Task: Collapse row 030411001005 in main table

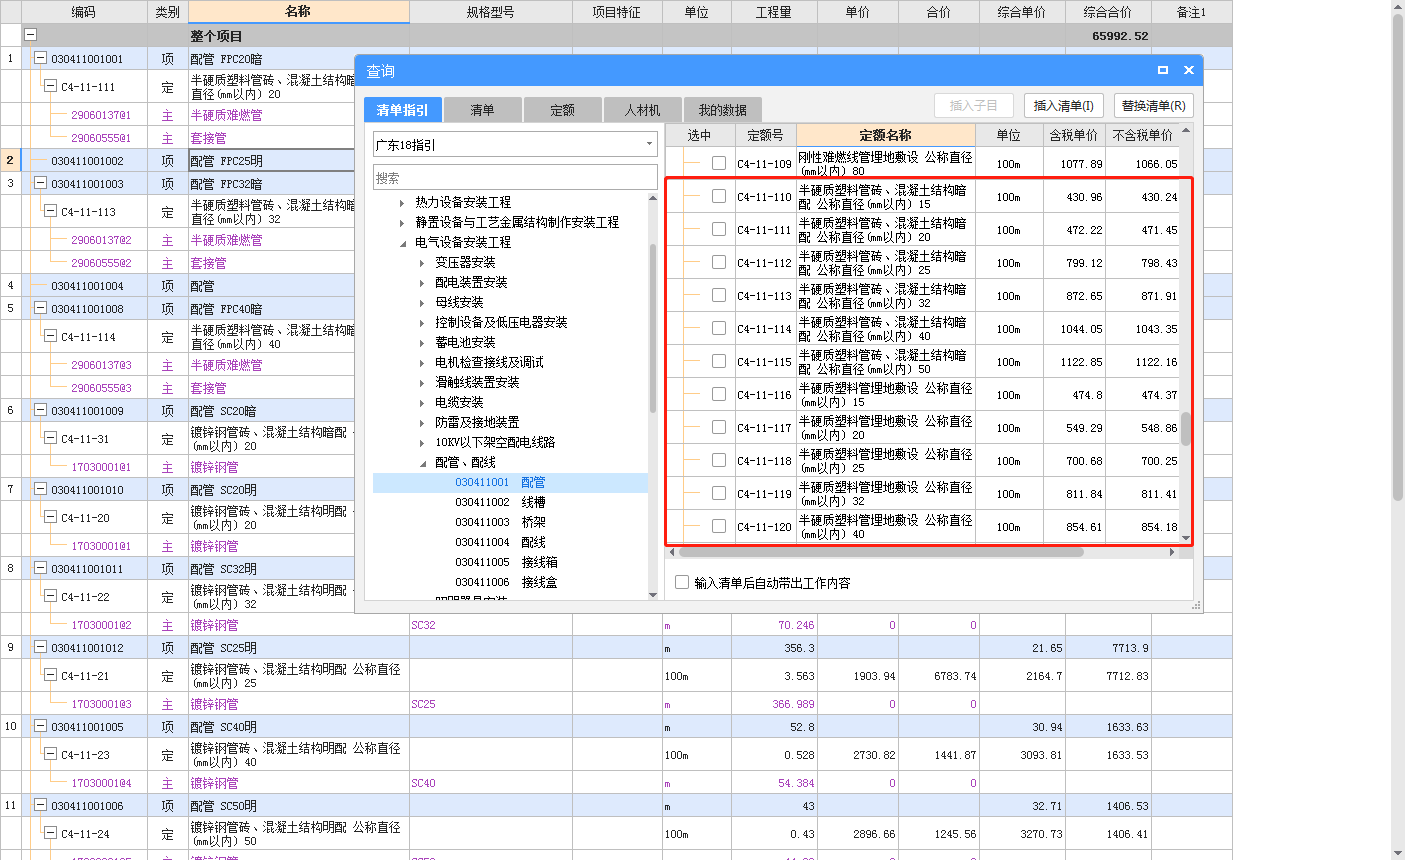Action: click(x=40, y=726)
